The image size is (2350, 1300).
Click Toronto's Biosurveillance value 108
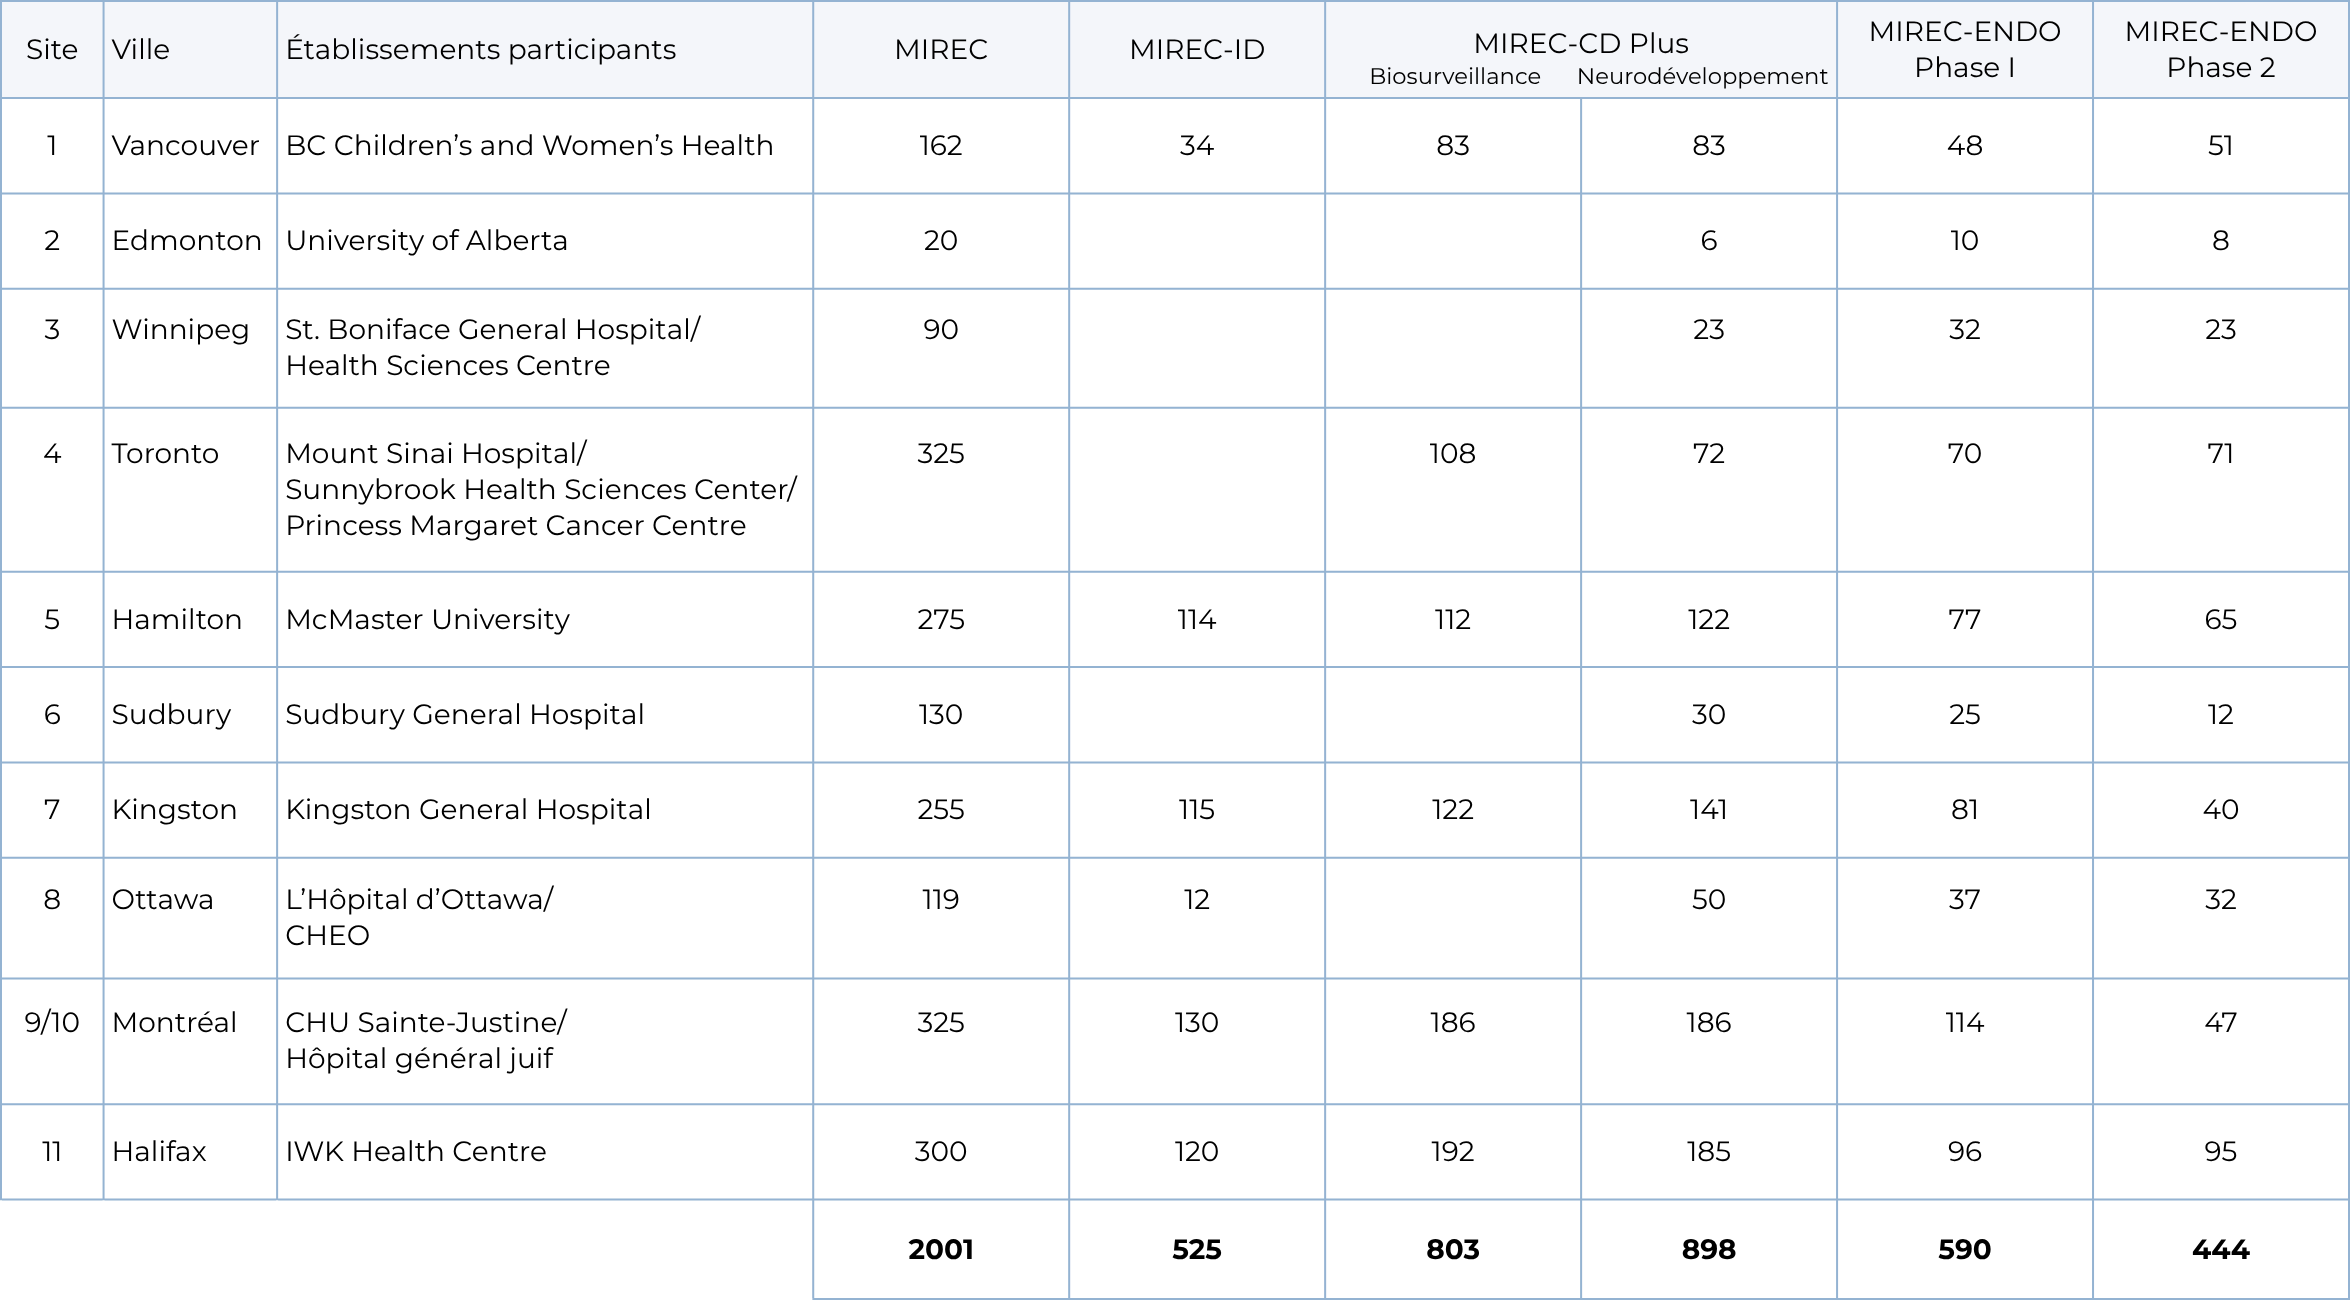(x=1453, y=454)
